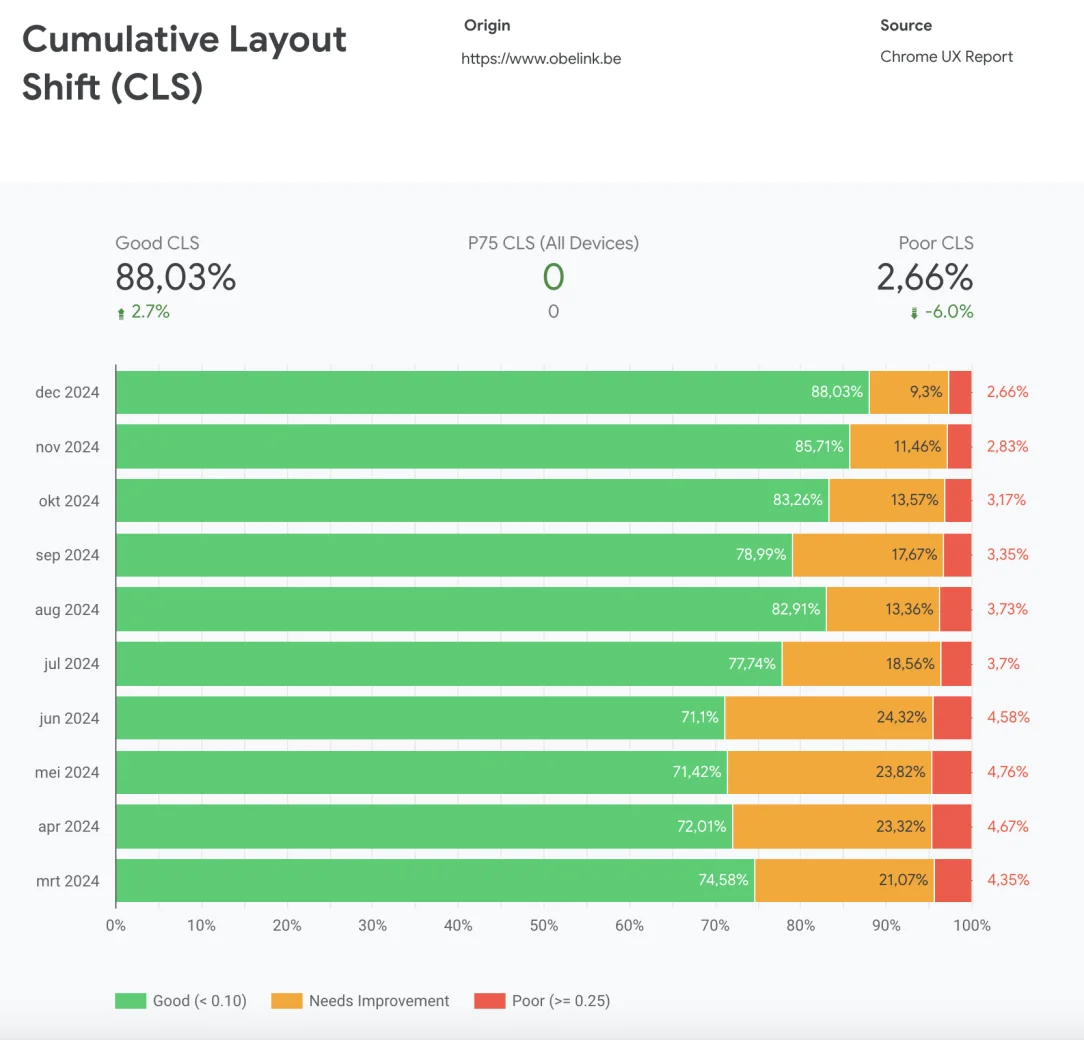Screen dimensions: 1084x1040
Task: Click the 50% tick on the x-axis
Action: click(x=544, y=926)
